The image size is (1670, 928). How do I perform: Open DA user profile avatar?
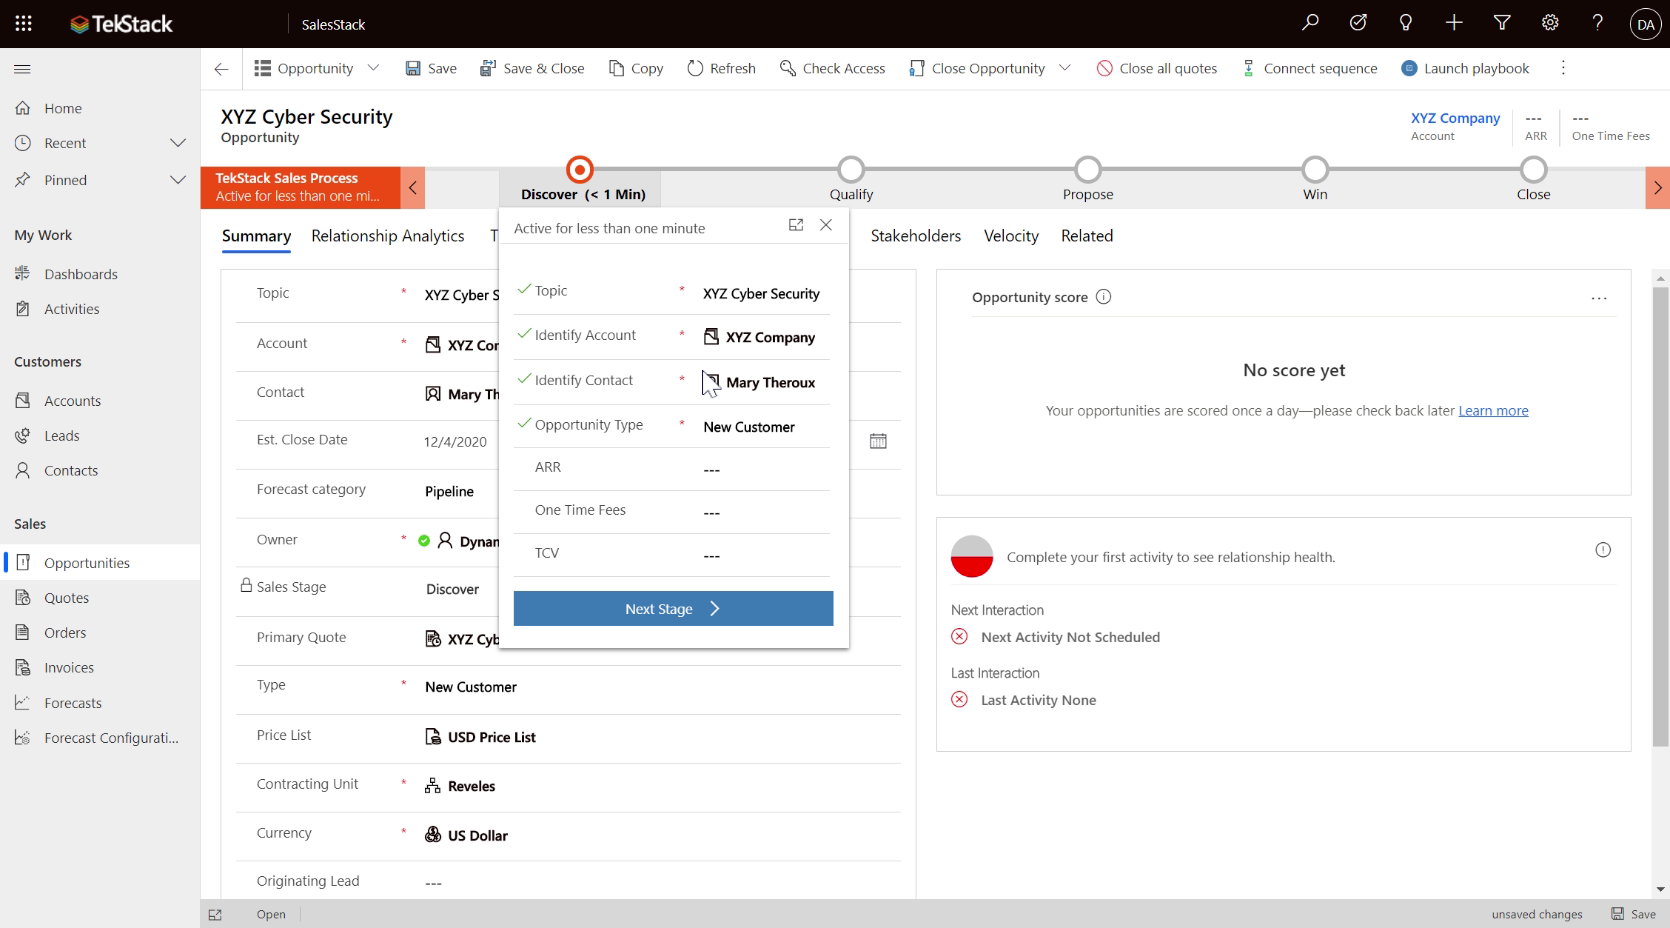tap(1645, 24)
